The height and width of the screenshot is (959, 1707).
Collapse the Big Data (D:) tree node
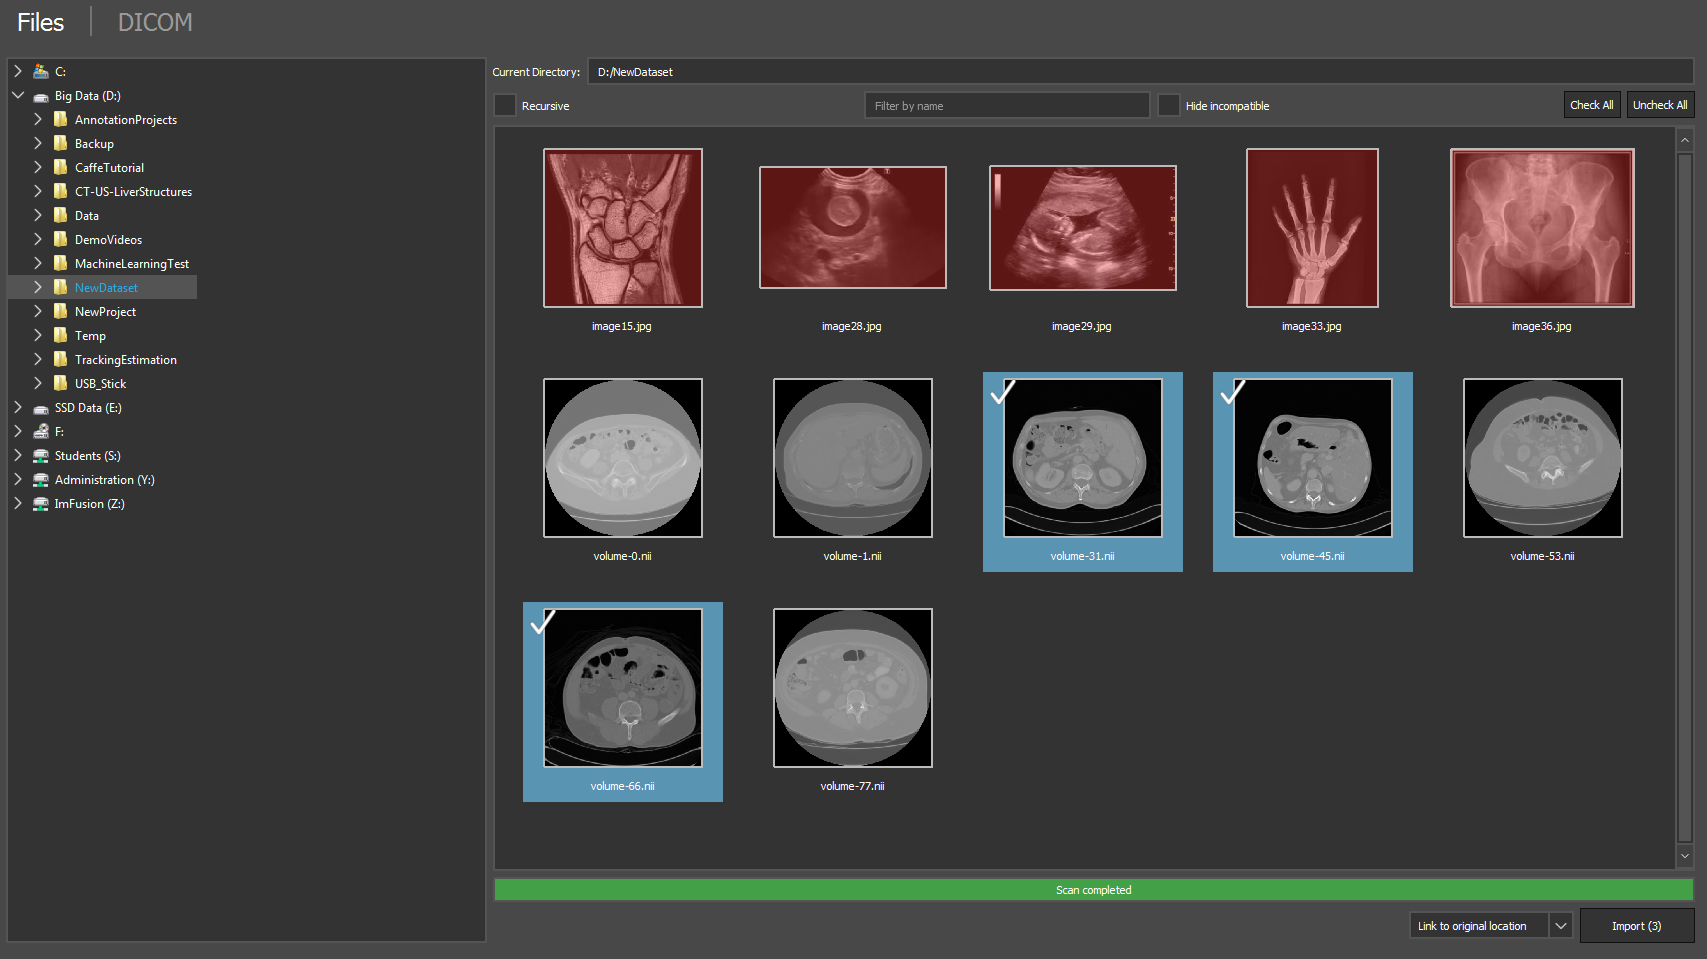pos(18,95)
